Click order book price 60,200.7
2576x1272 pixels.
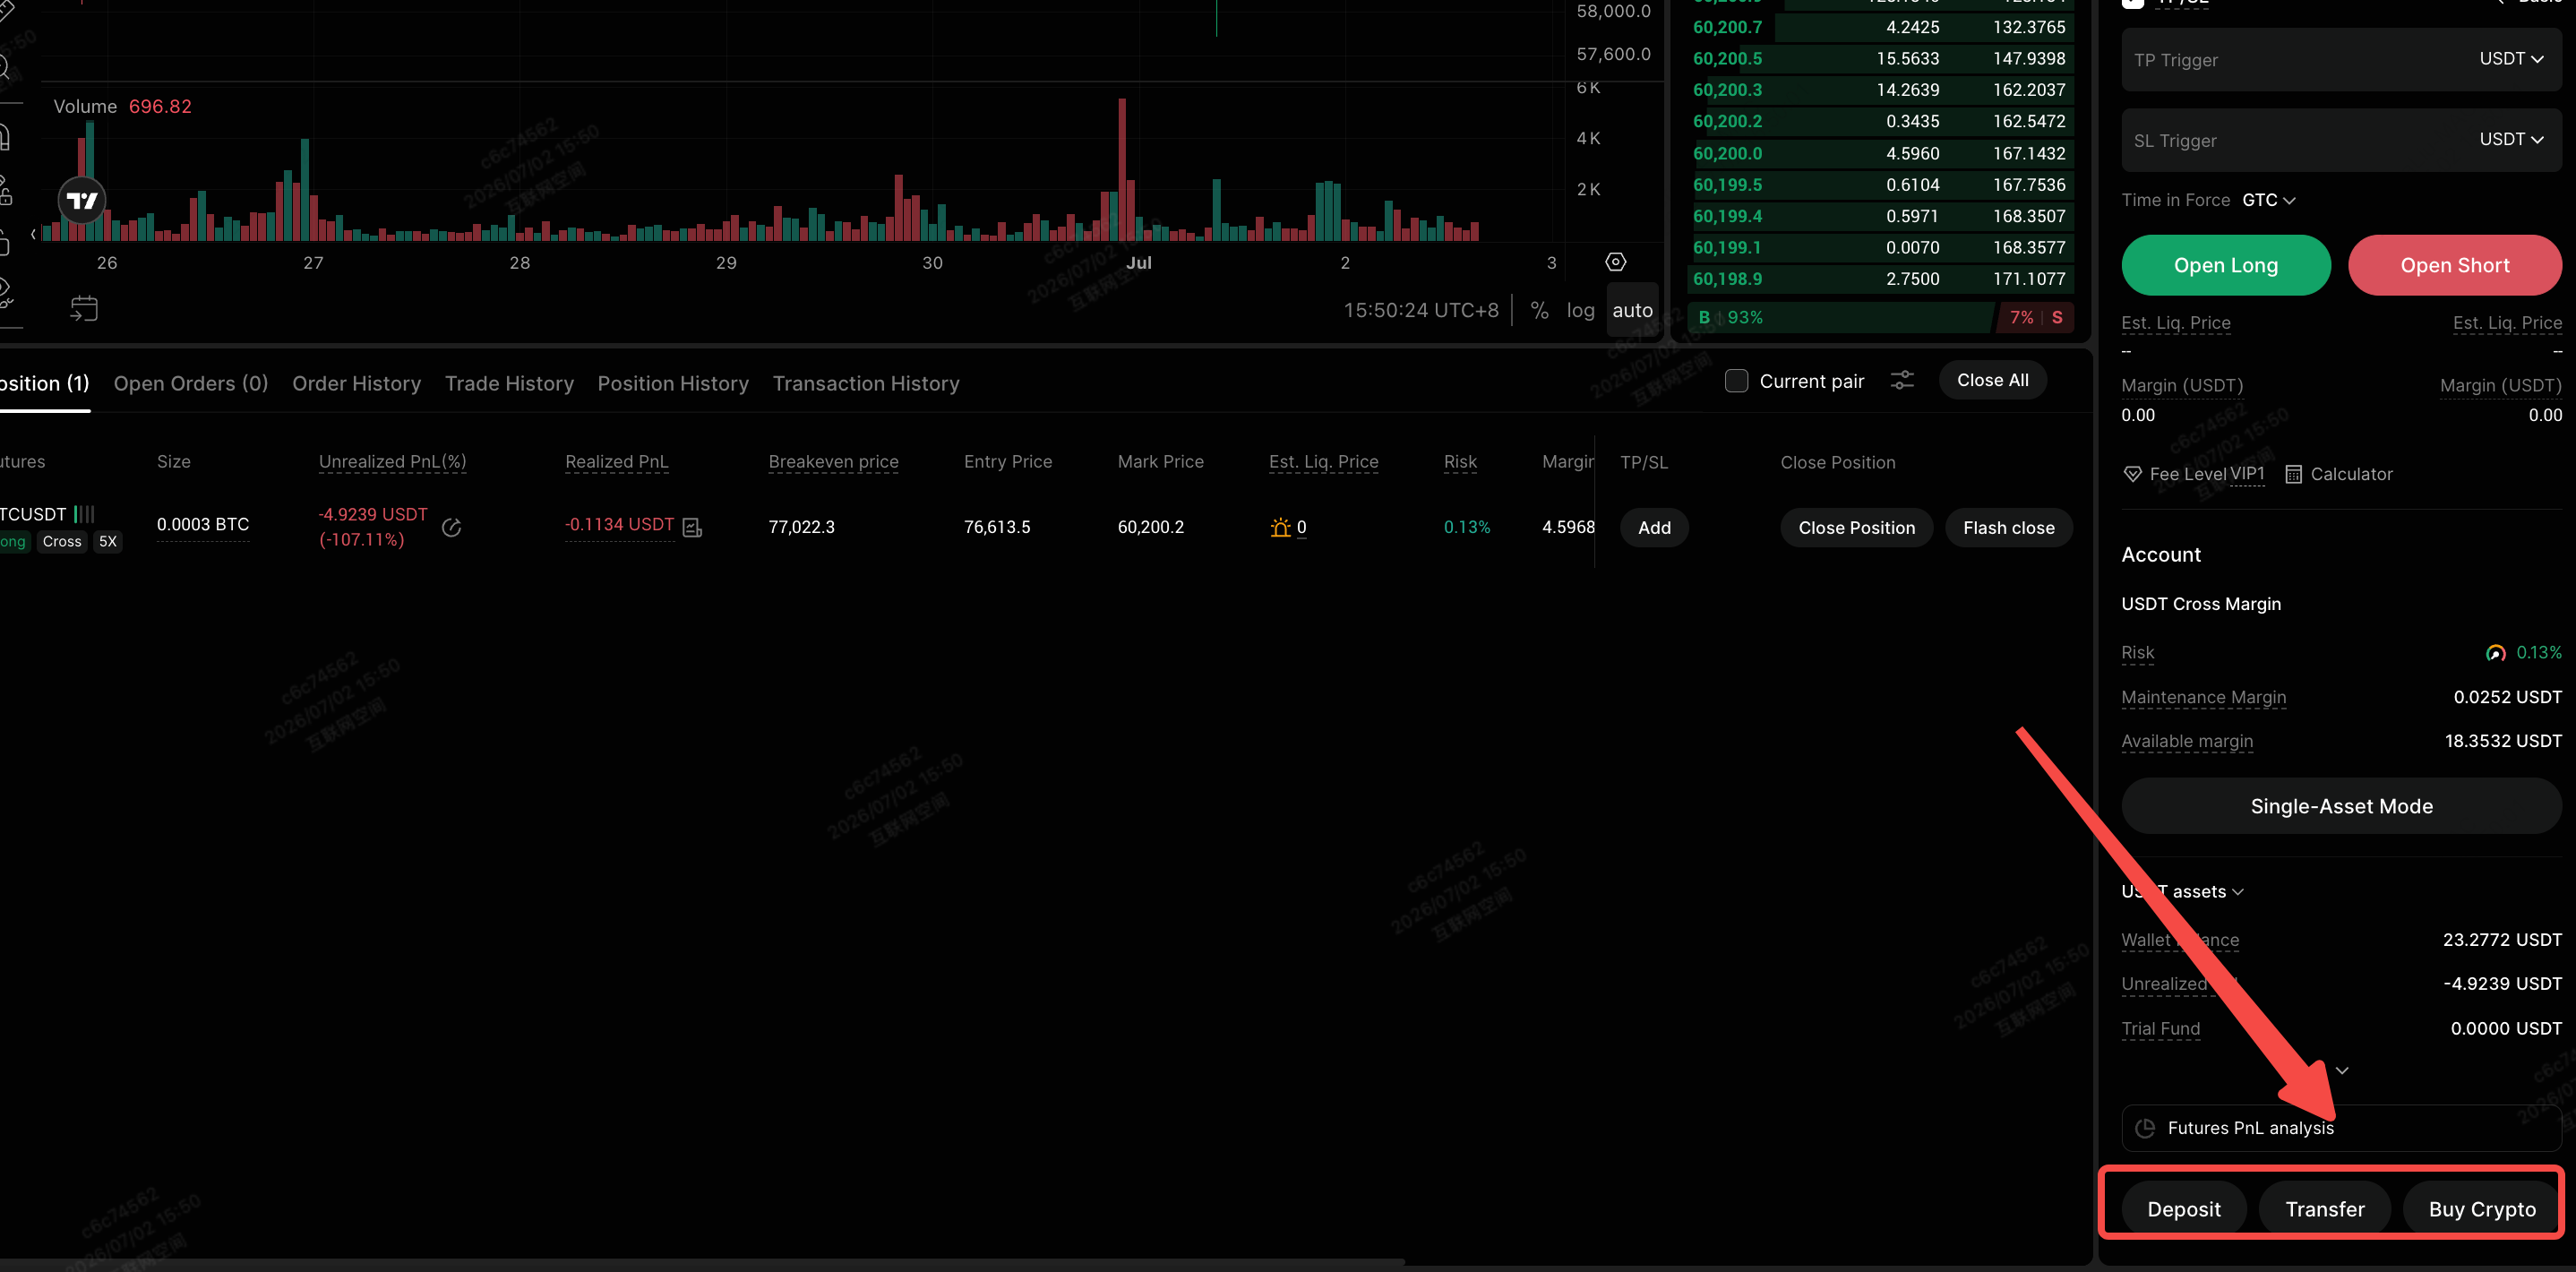tap(1727, 27)
